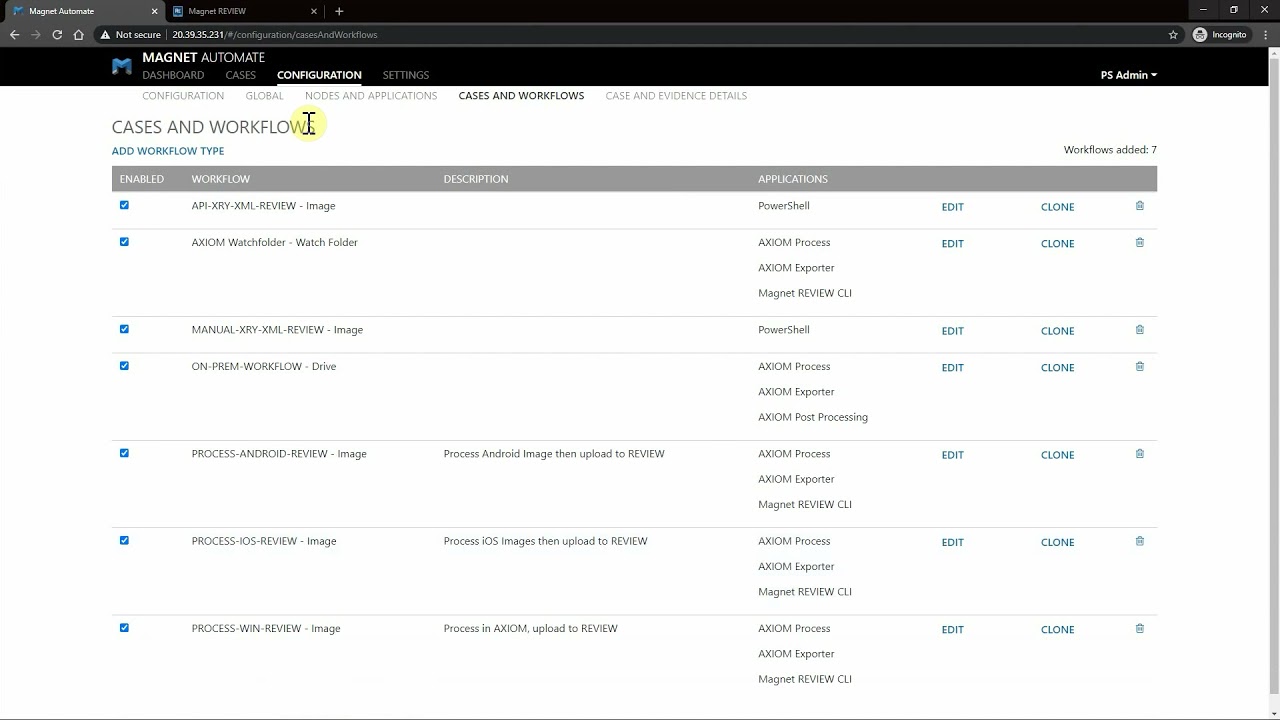
Task: Edit PROCESS-IOS-REVIEW workflow
Action: pos(952,542)
